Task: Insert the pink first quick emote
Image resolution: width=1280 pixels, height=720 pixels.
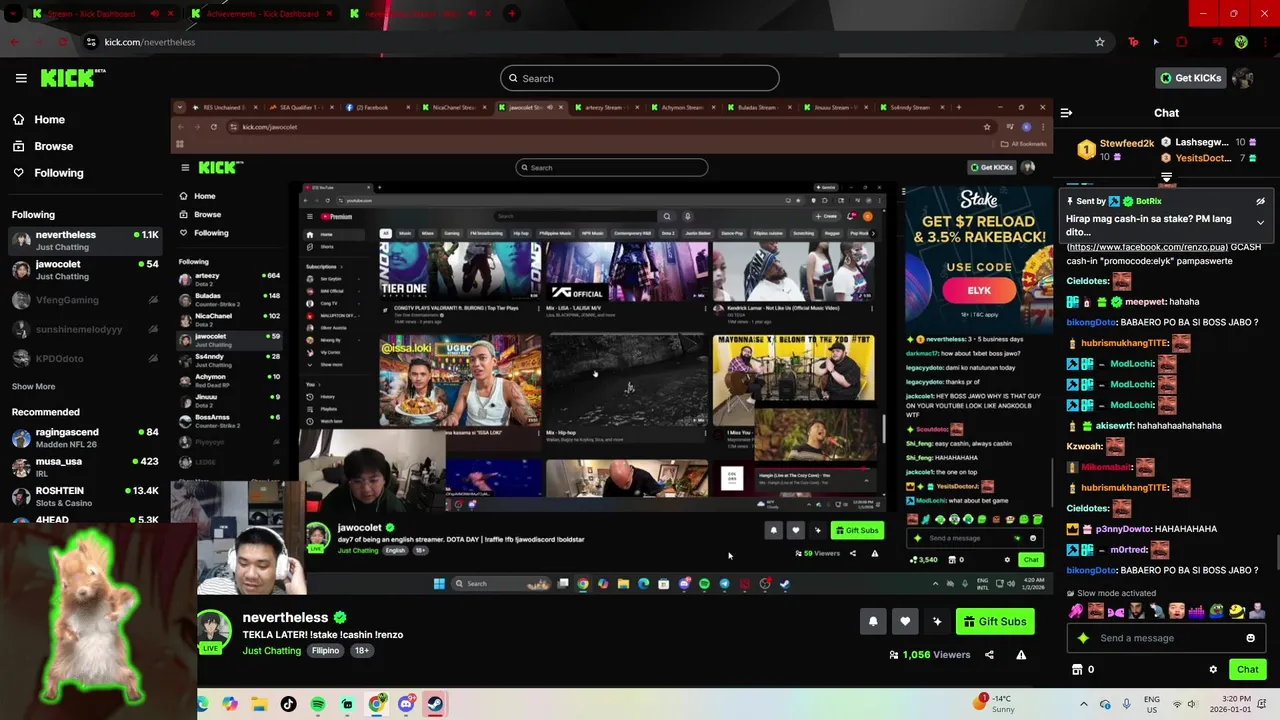Action: 1076,611
